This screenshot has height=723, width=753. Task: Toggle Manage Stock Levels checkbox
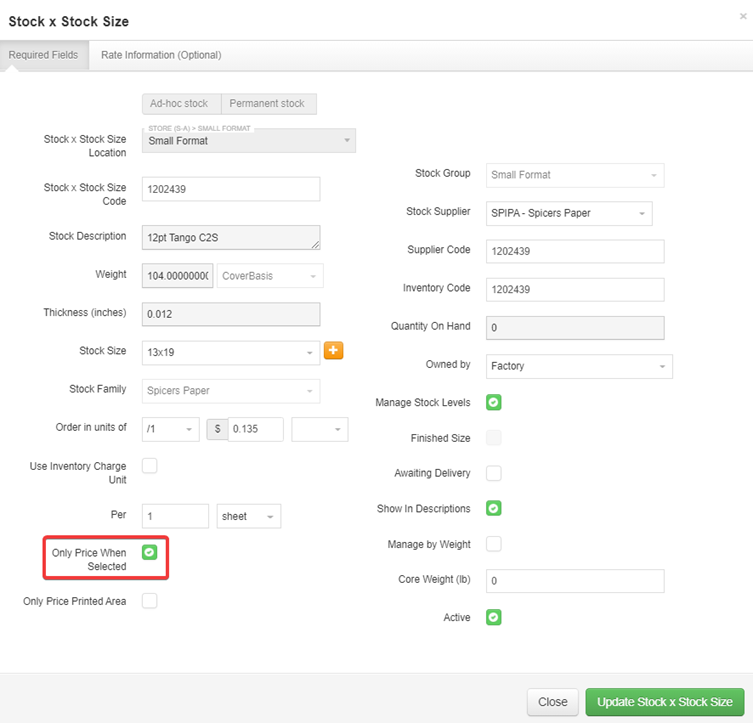click(x=493, y=403)
